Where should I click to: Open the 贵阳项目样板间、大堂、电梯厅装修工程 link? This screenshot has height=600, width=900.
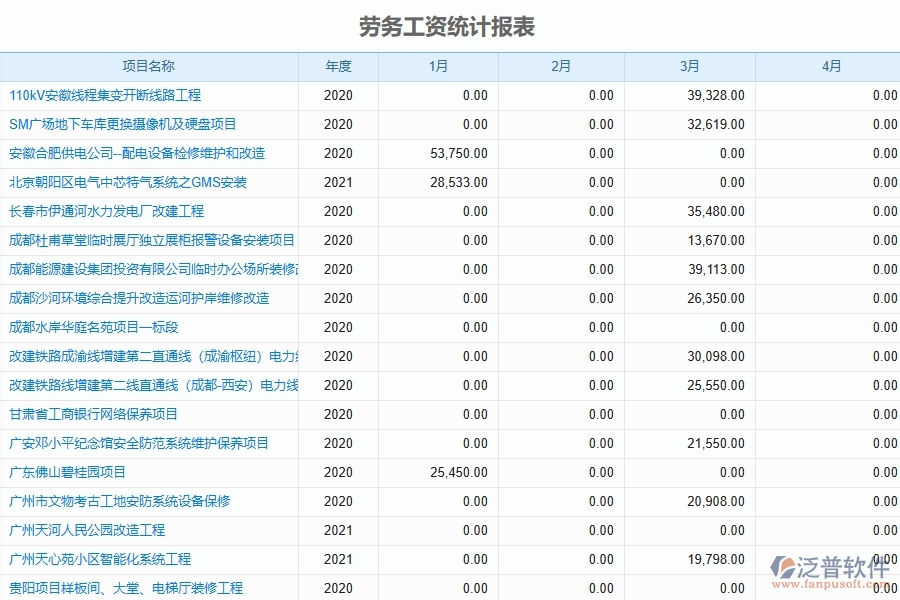click(x=124, y=588)
